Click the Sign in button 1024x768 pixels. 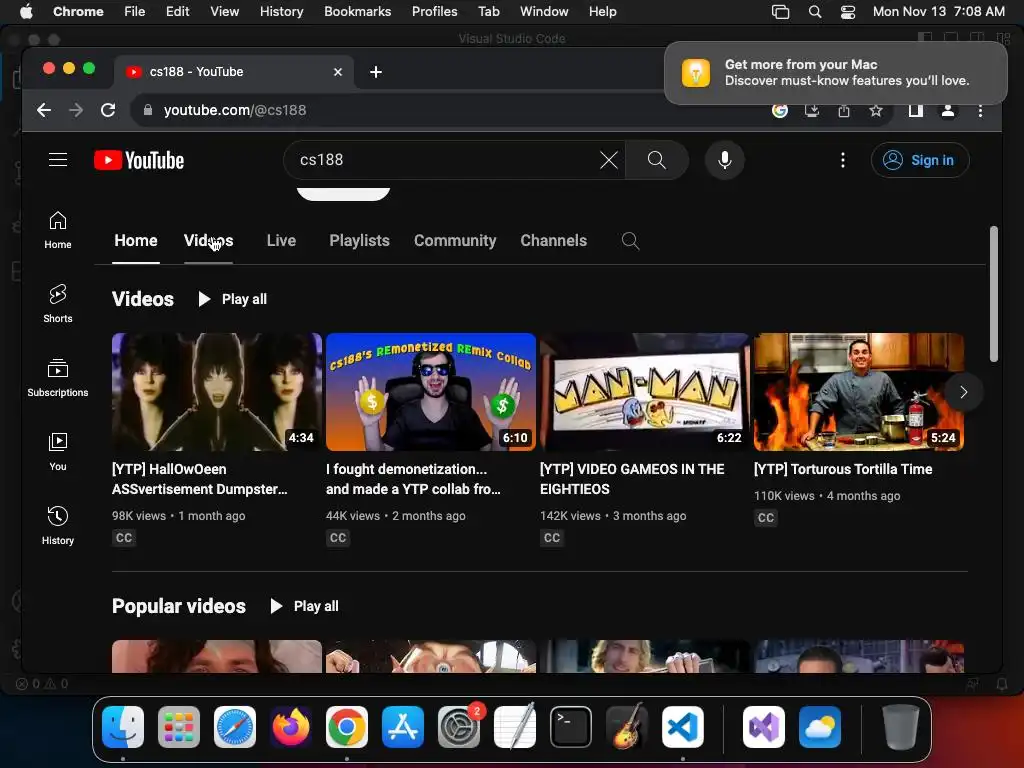(920, 160)
